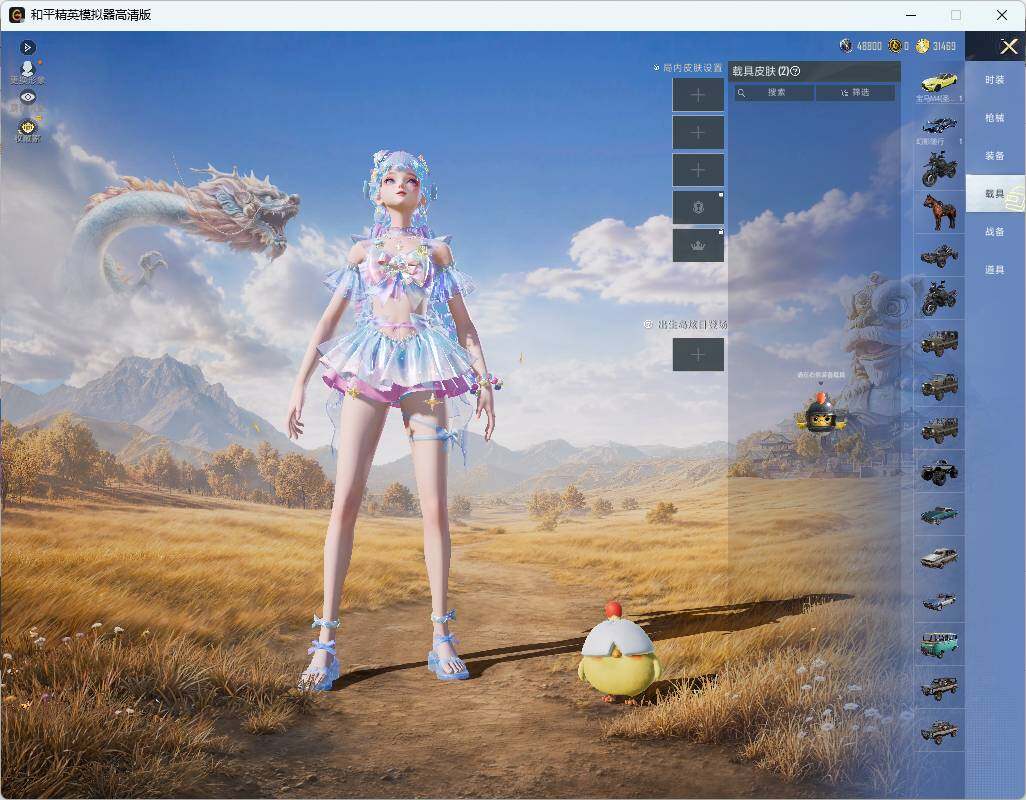This screenshot has width=1026, height=800.
Task: Open the yellow collection badge icon
Action: pyautogui.click(x=27, y=129)
